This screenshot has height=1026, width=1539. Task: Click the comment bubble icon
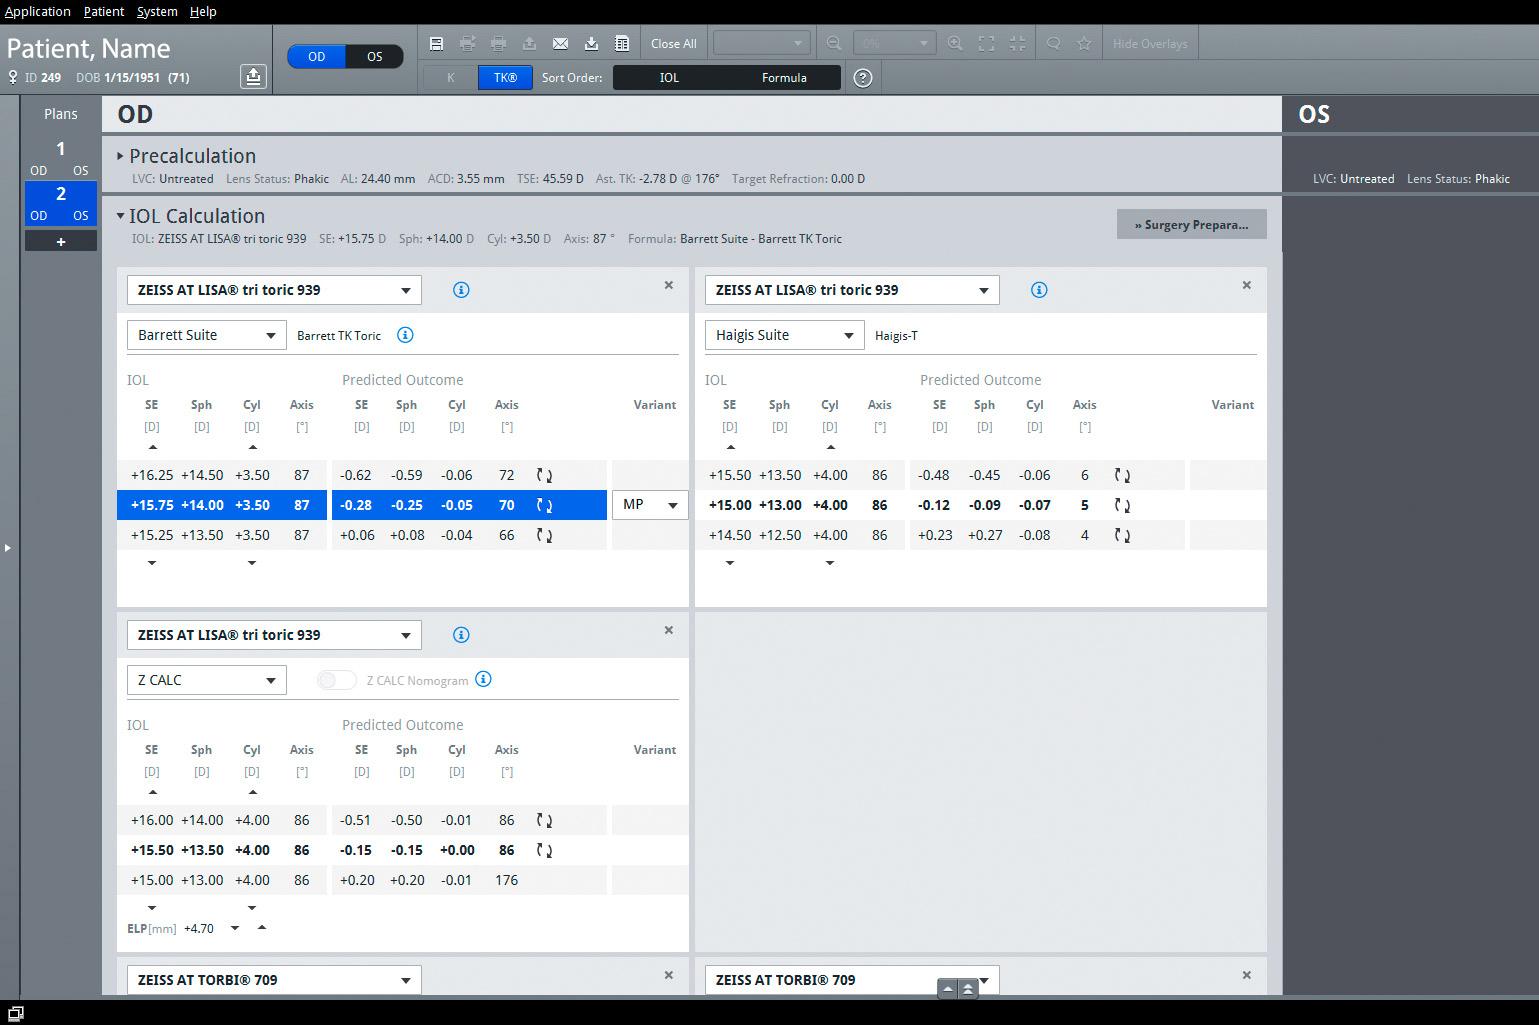[x=1053, y=43]
